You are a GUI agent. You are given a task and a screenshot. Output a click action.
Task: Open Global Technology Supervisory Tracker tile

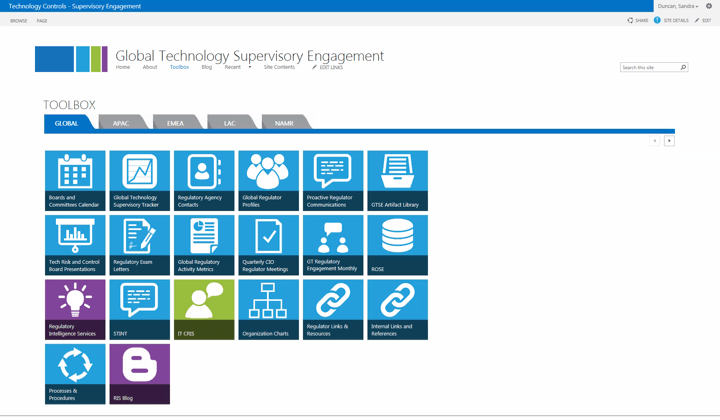pos(139,180)
